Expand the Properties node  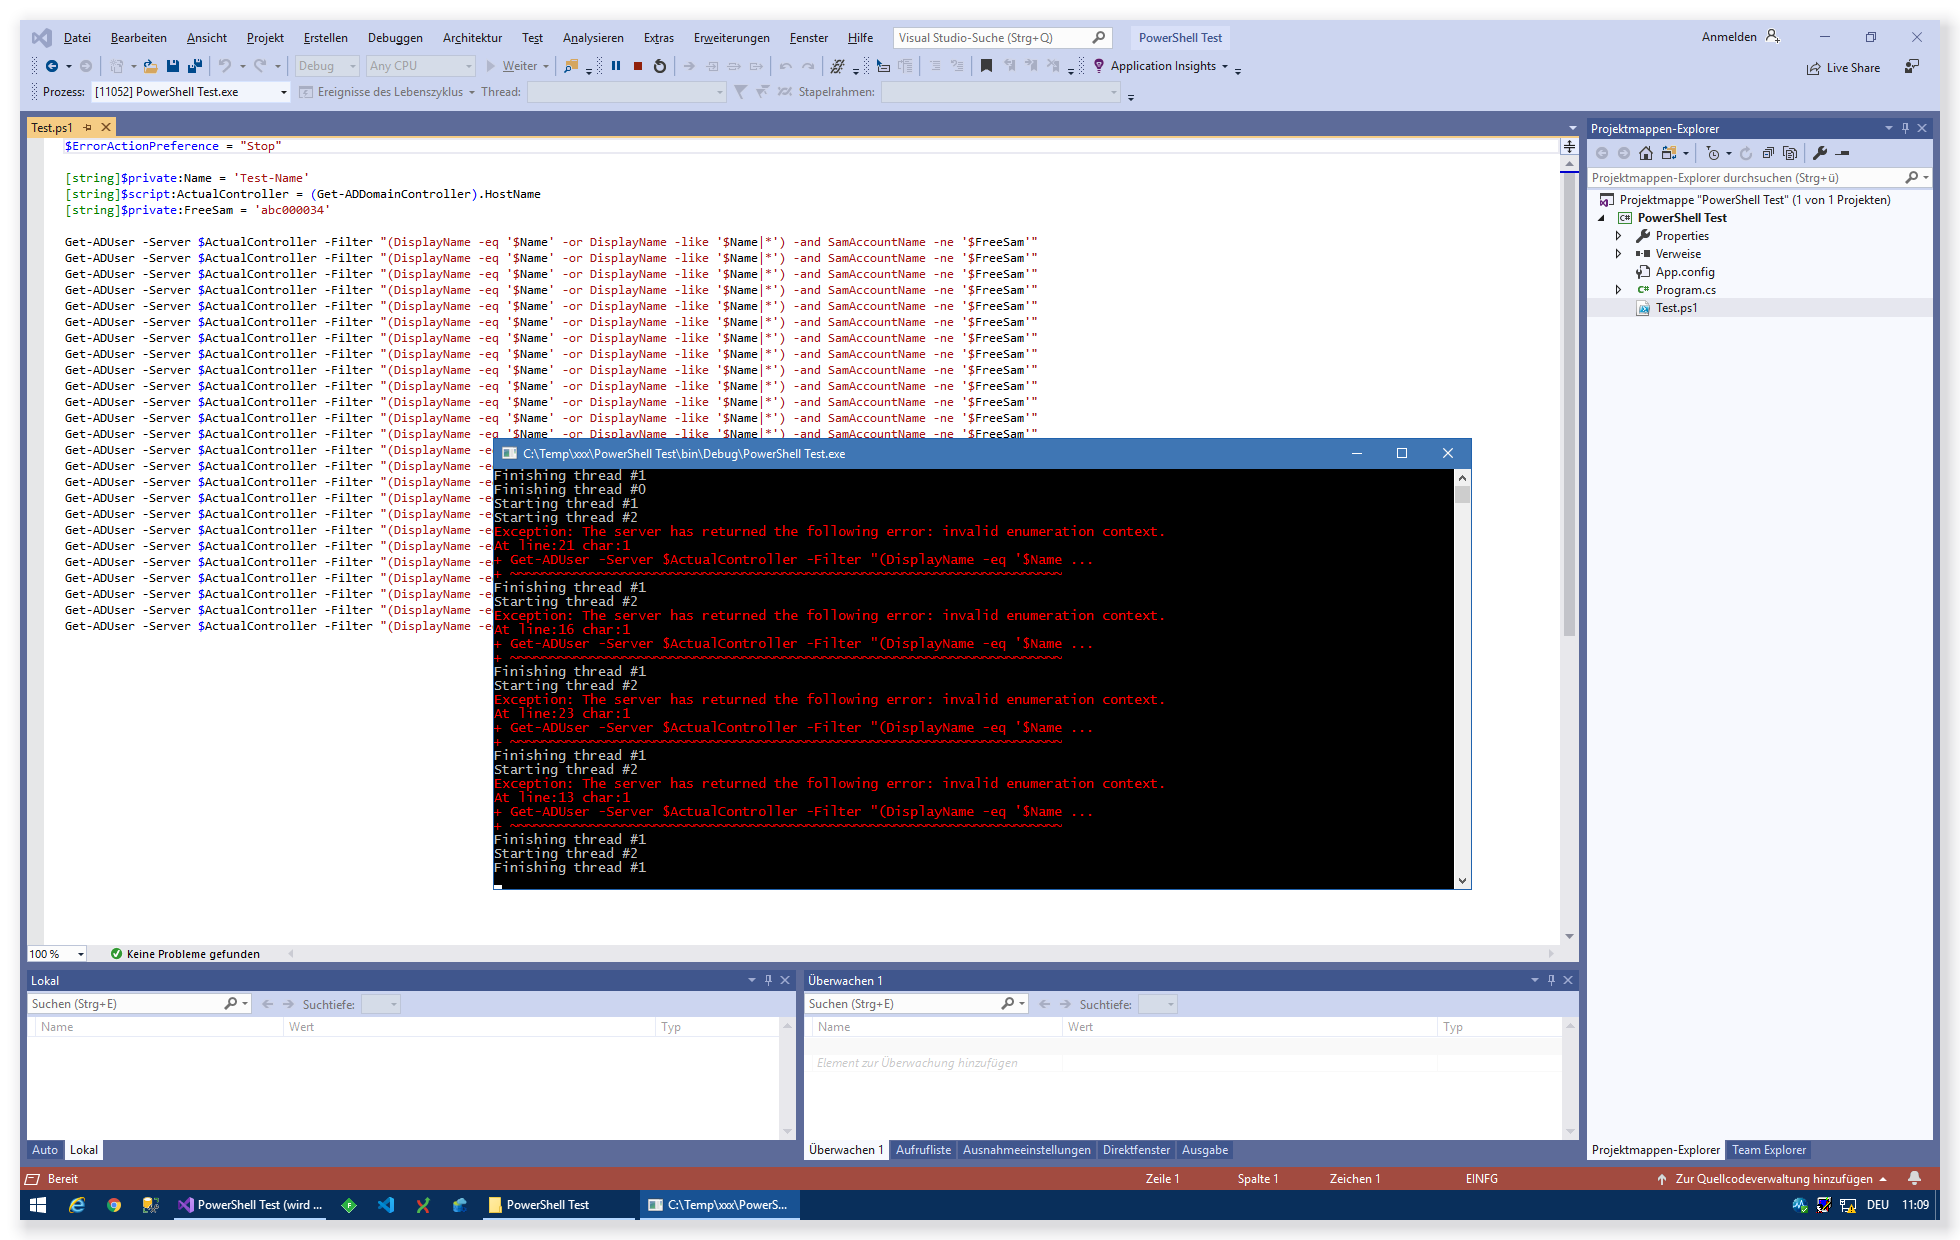1618,236
